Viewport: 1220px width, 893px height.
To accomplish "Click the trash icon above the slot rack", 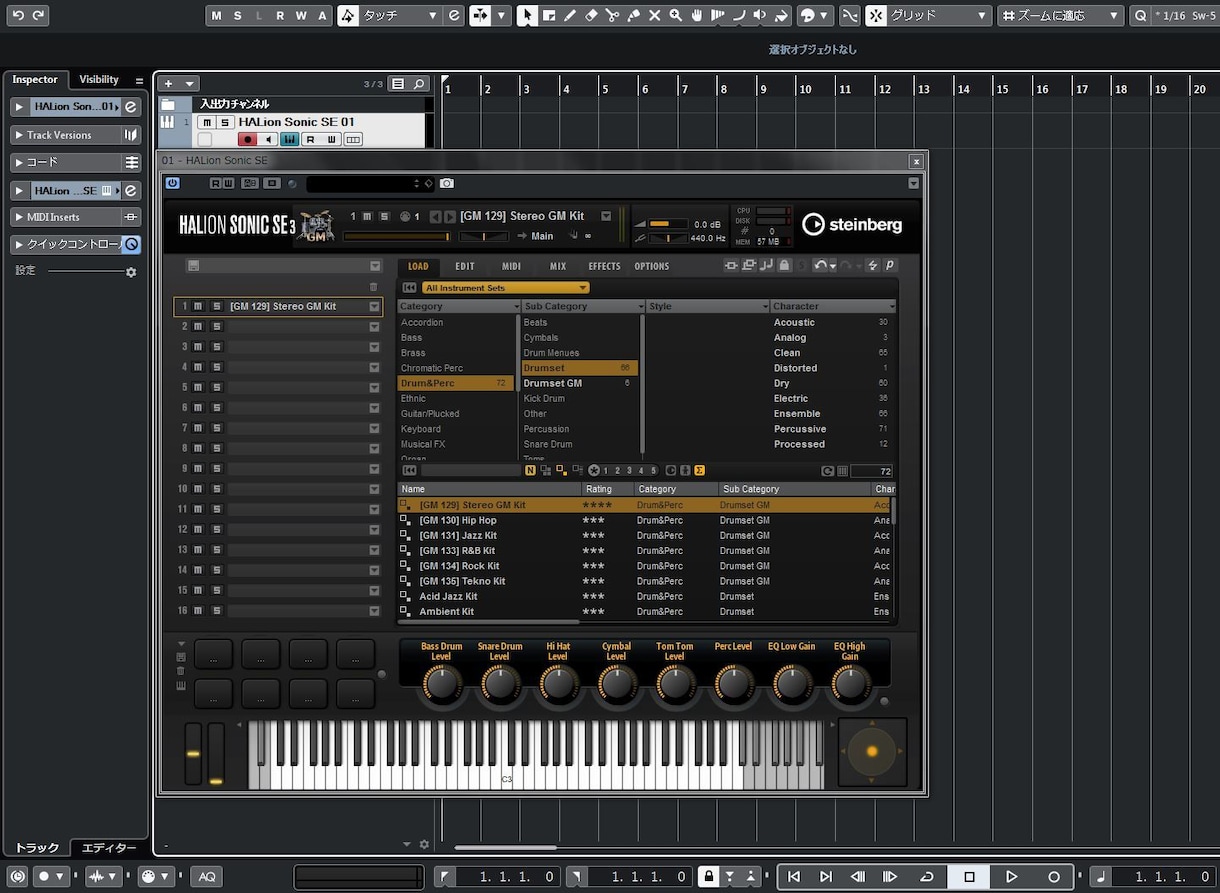I will coord(374,287).
